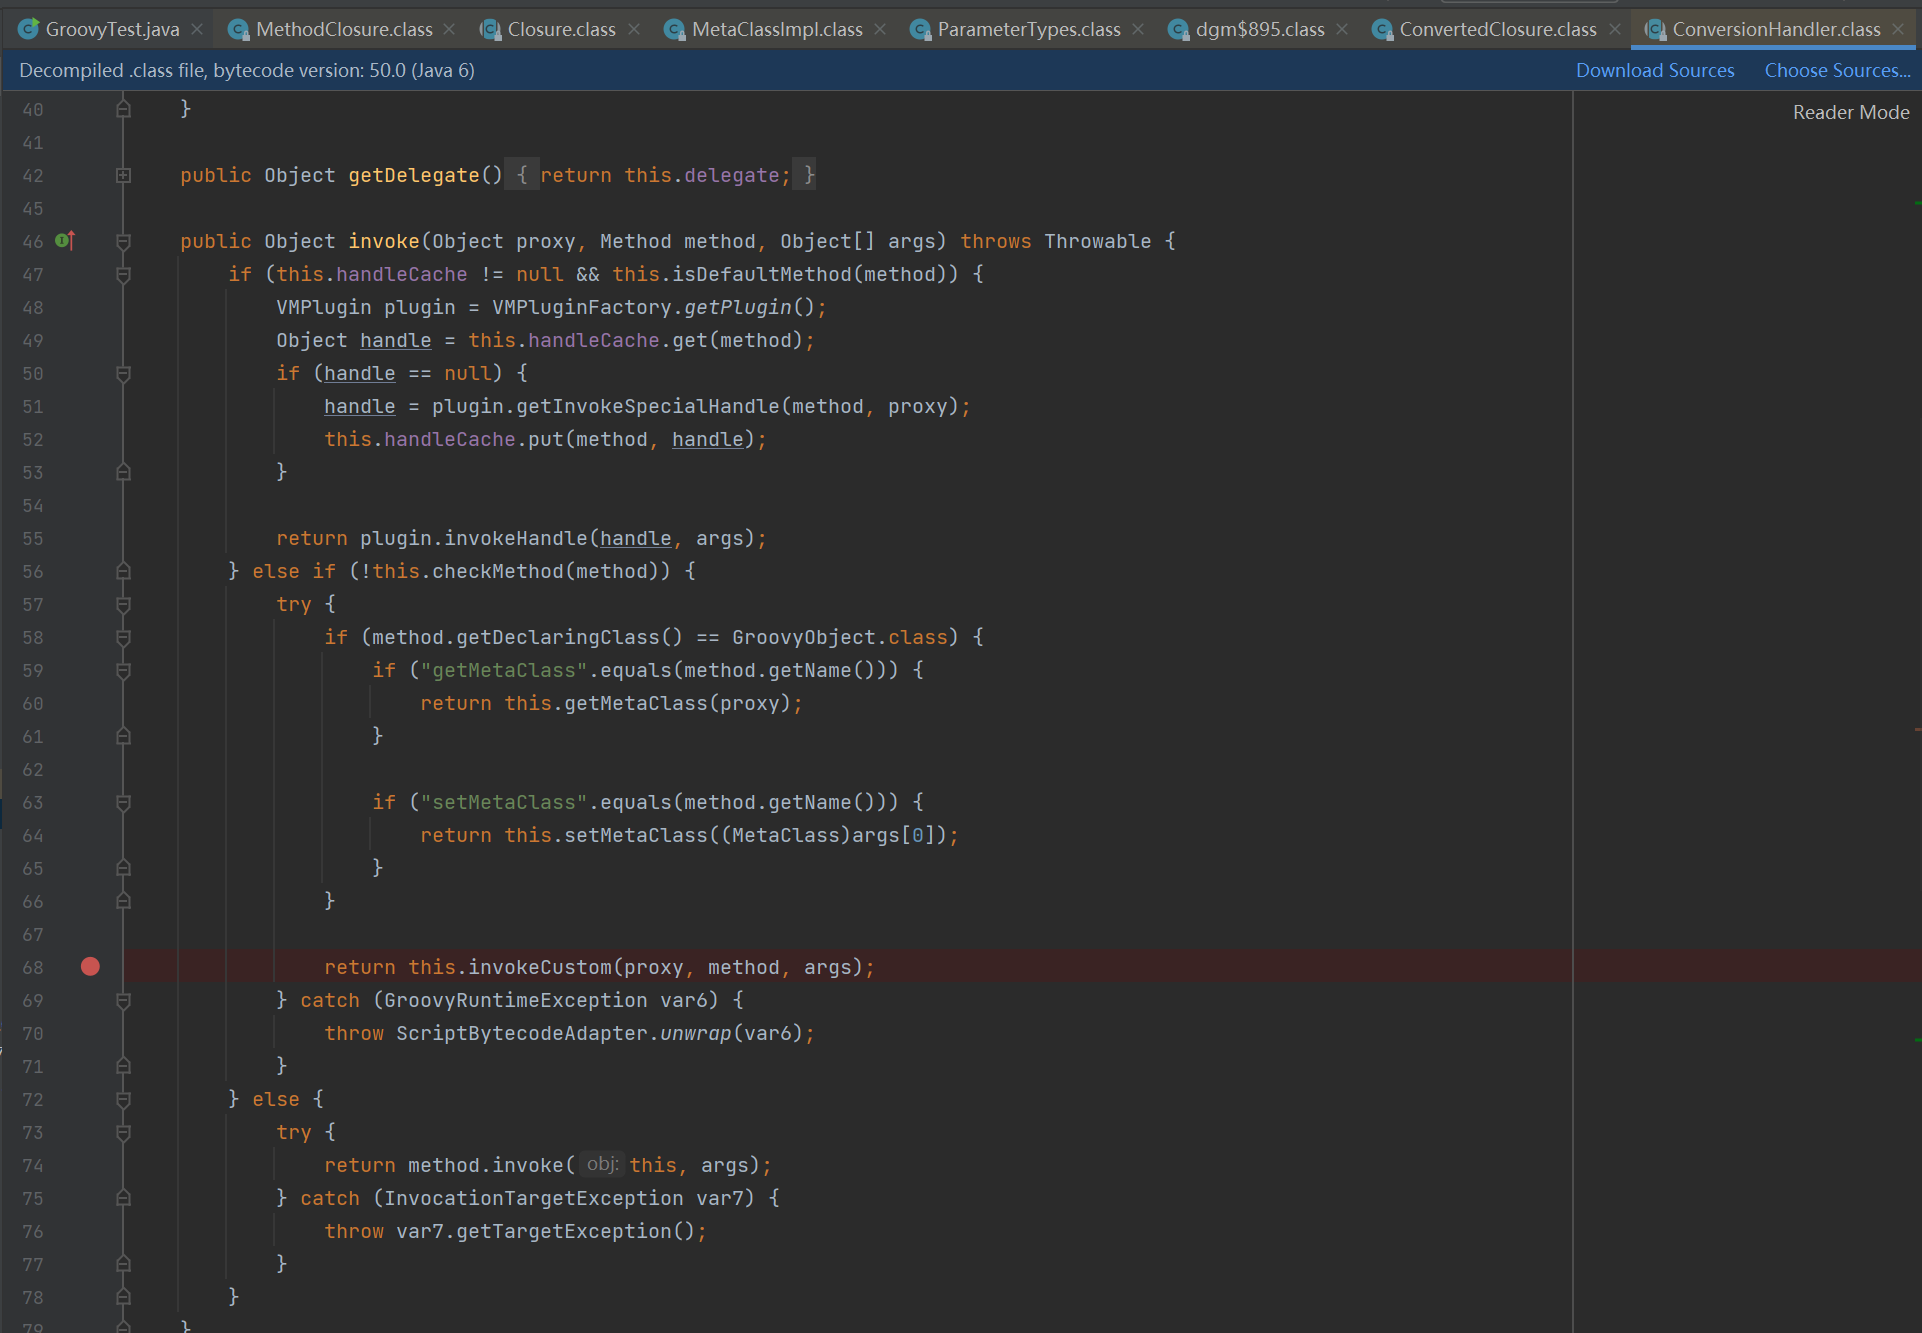Click the Choose Sources link

click(1836, 70)
